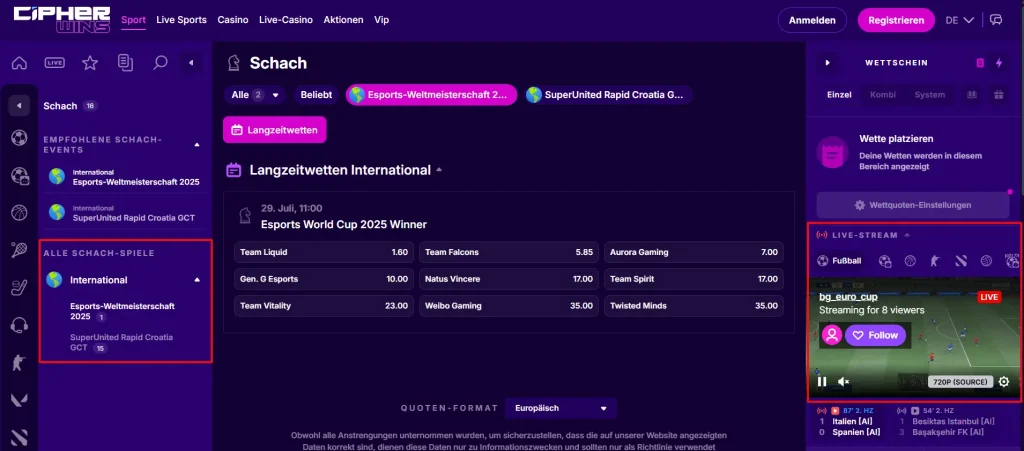This screenshot has width=1024, height=451.
Task: Choose virtual football icon in live-stream row
Action: [885, 261]
